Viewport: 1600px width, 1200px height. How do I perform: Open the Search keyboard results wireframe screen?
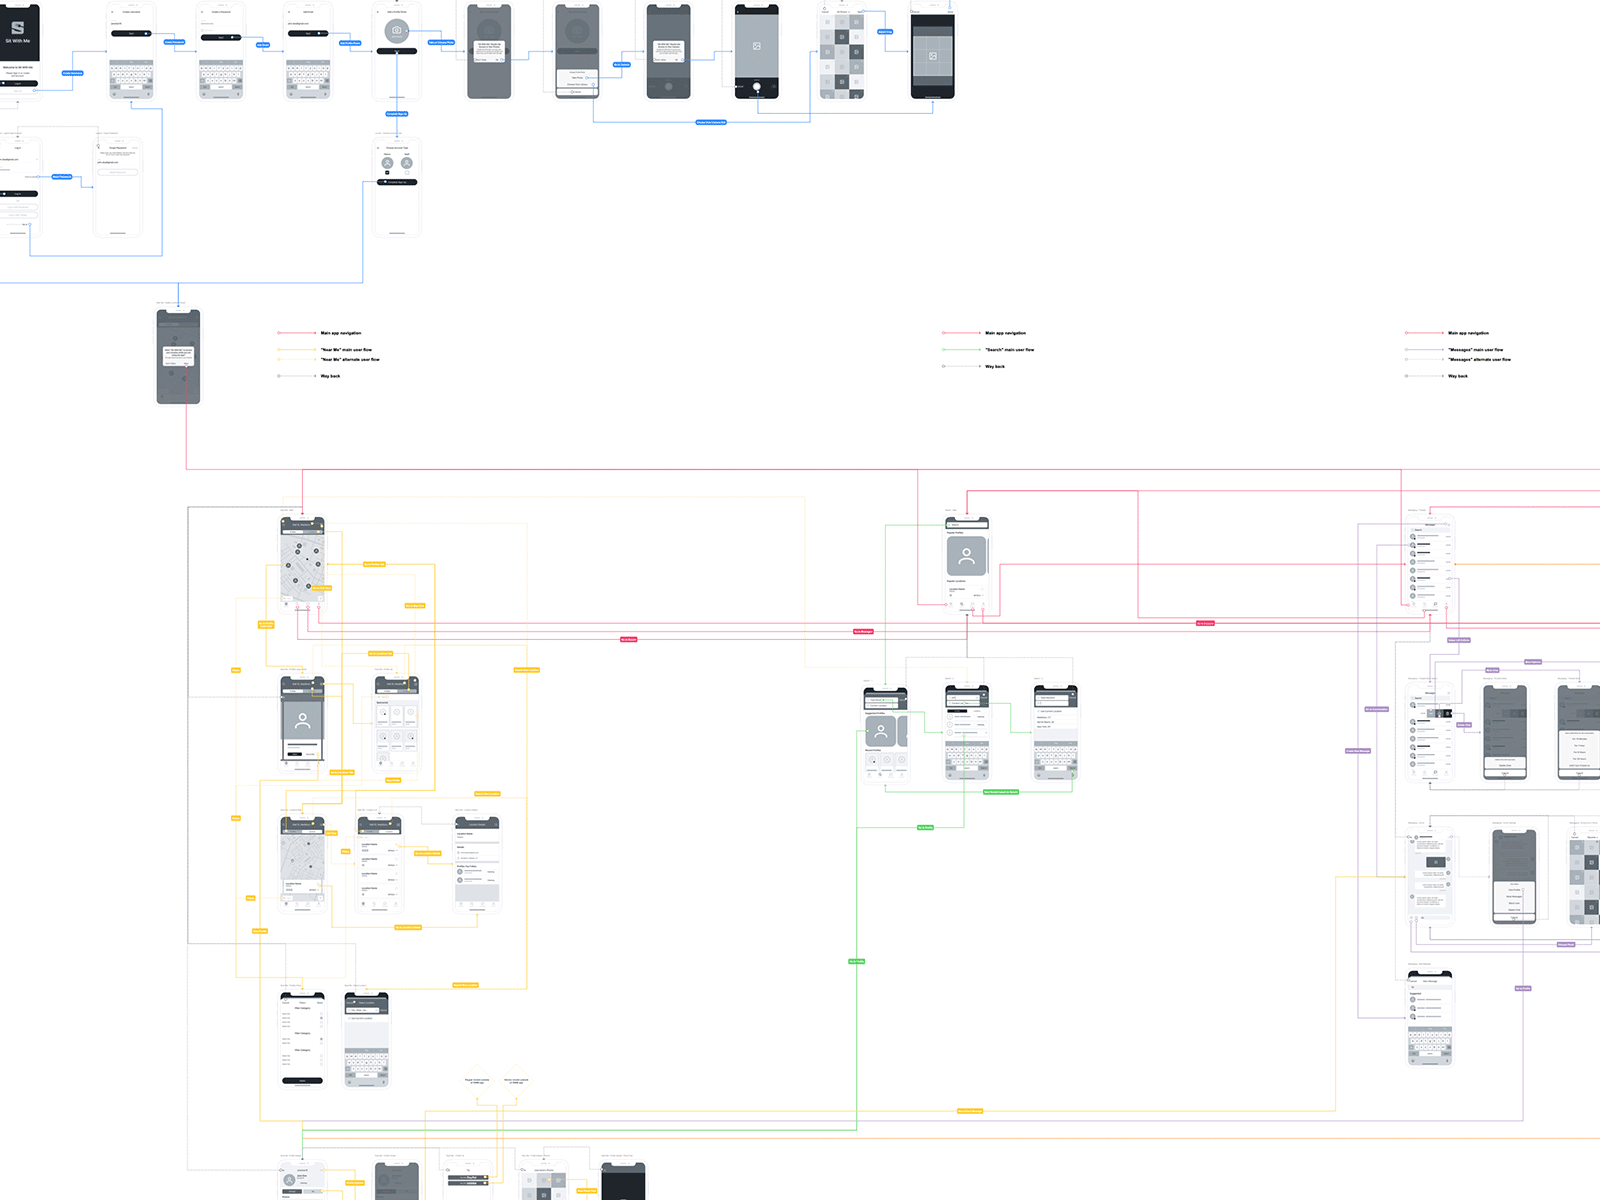[967, 733]
